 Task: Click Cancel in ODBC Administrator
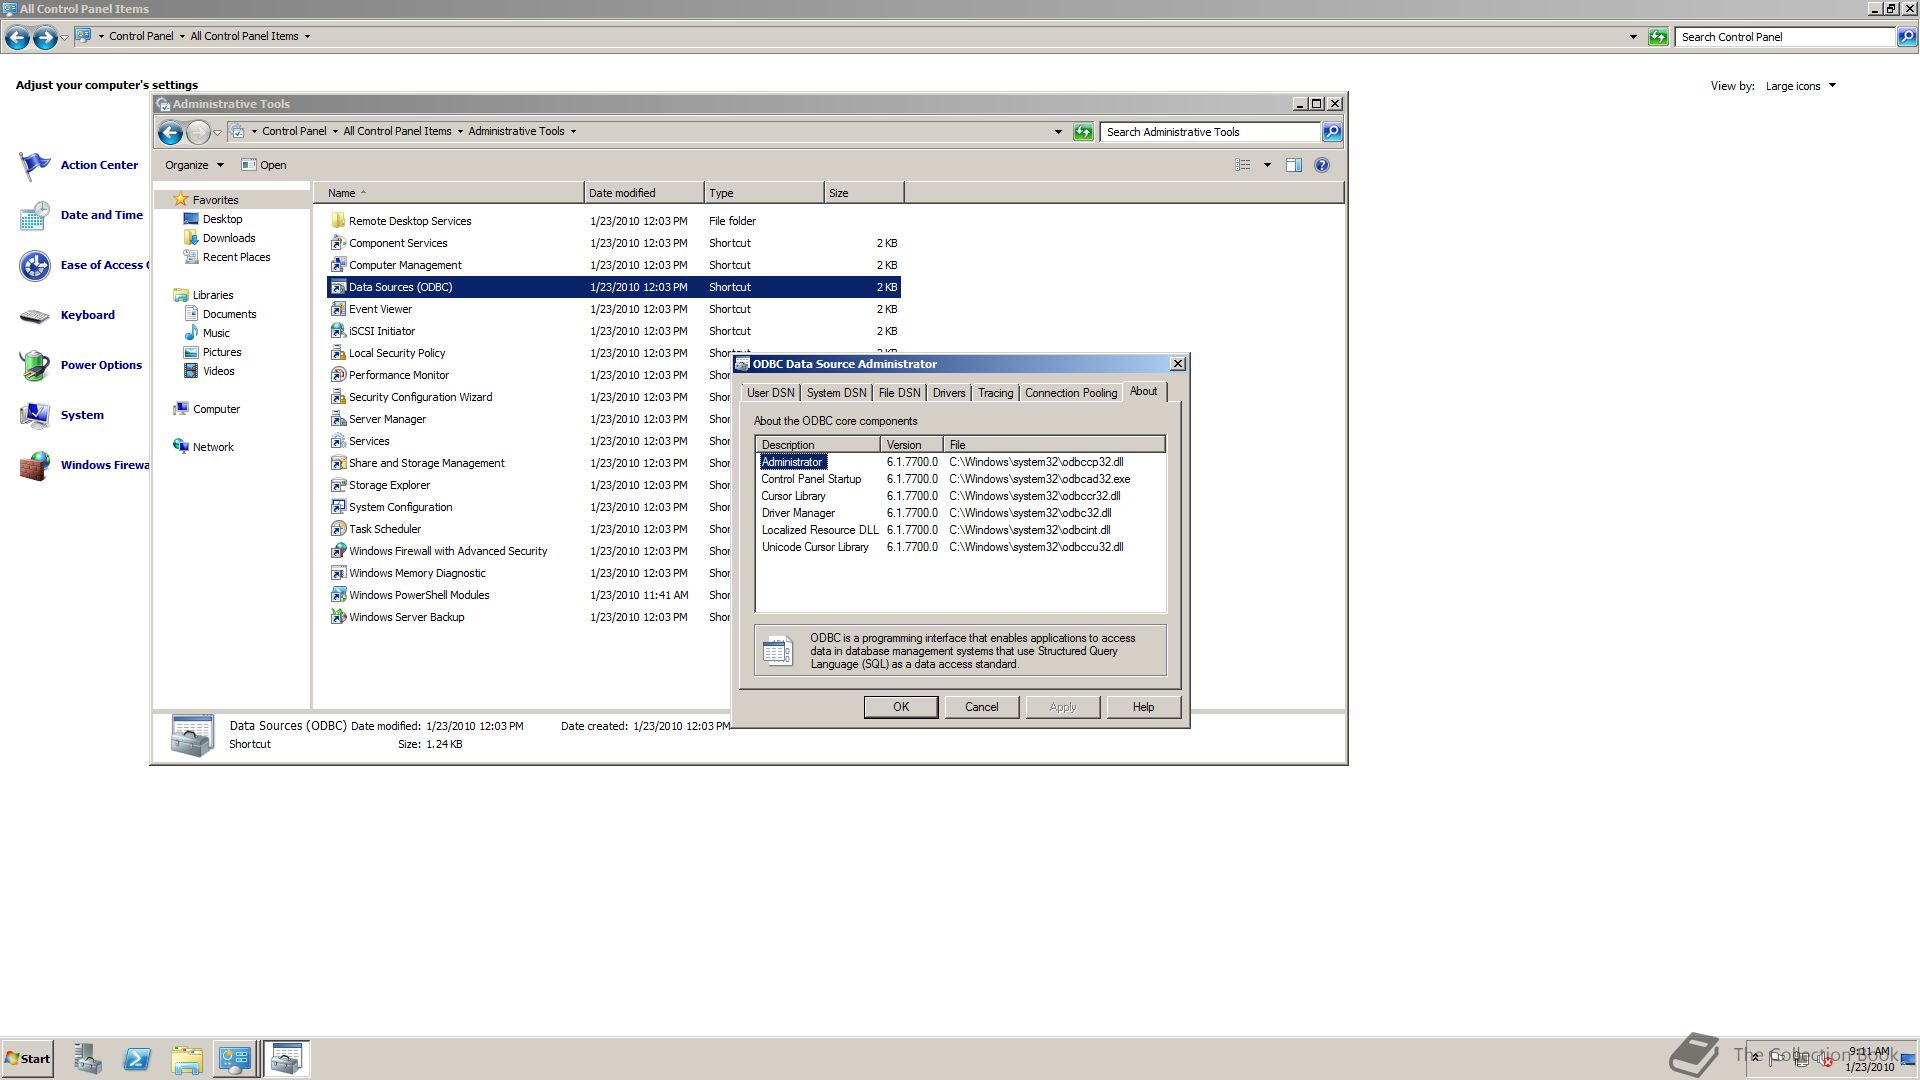(x=981, y=707)
